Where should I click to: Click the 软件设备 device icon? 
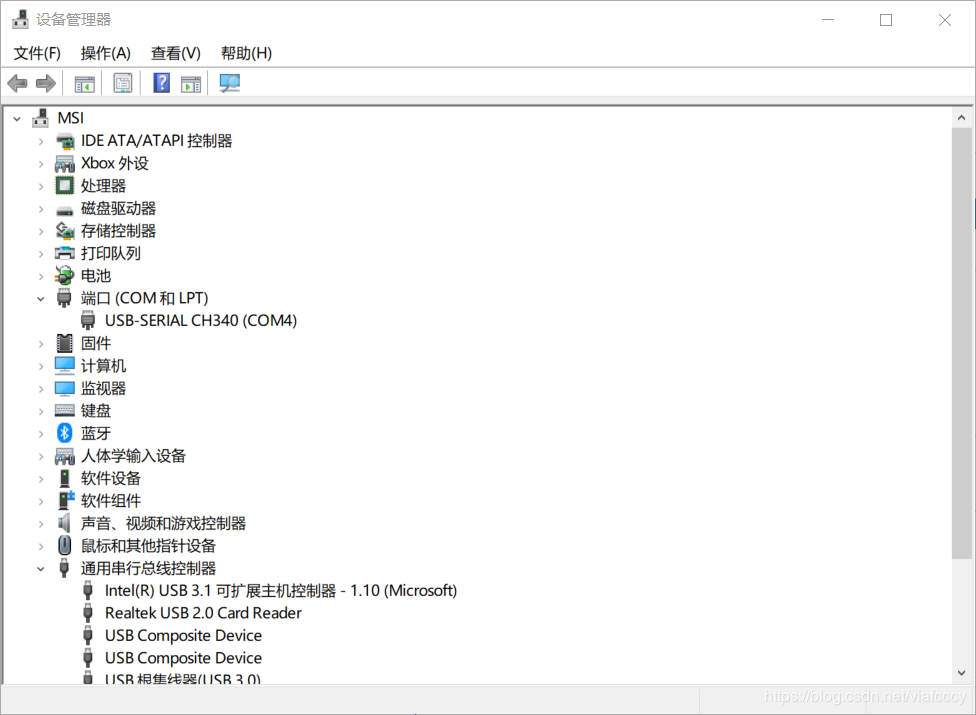click(x=65, y=478)
